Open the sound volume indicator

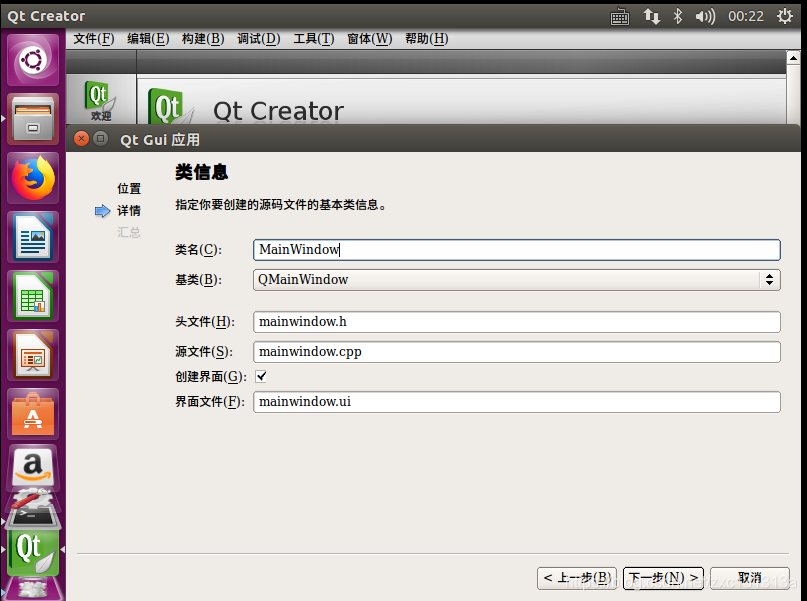[x=705, y=16]
